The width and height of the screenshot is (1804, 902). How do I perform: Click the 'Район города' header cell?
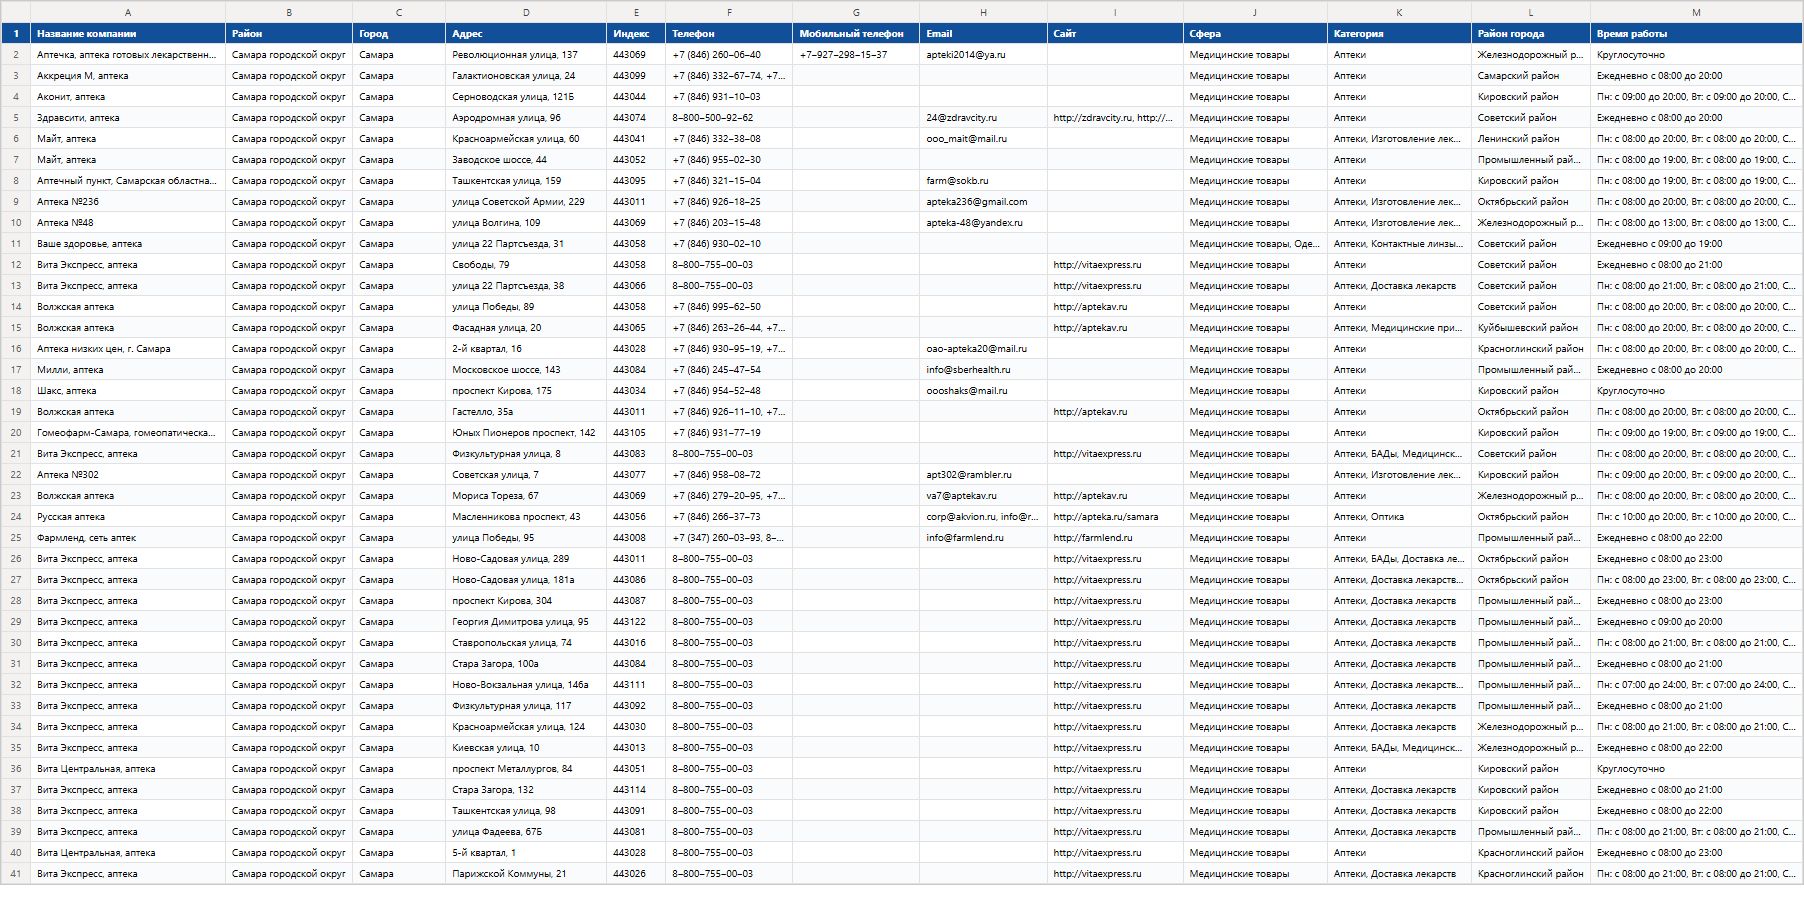tap(1531, 34)
